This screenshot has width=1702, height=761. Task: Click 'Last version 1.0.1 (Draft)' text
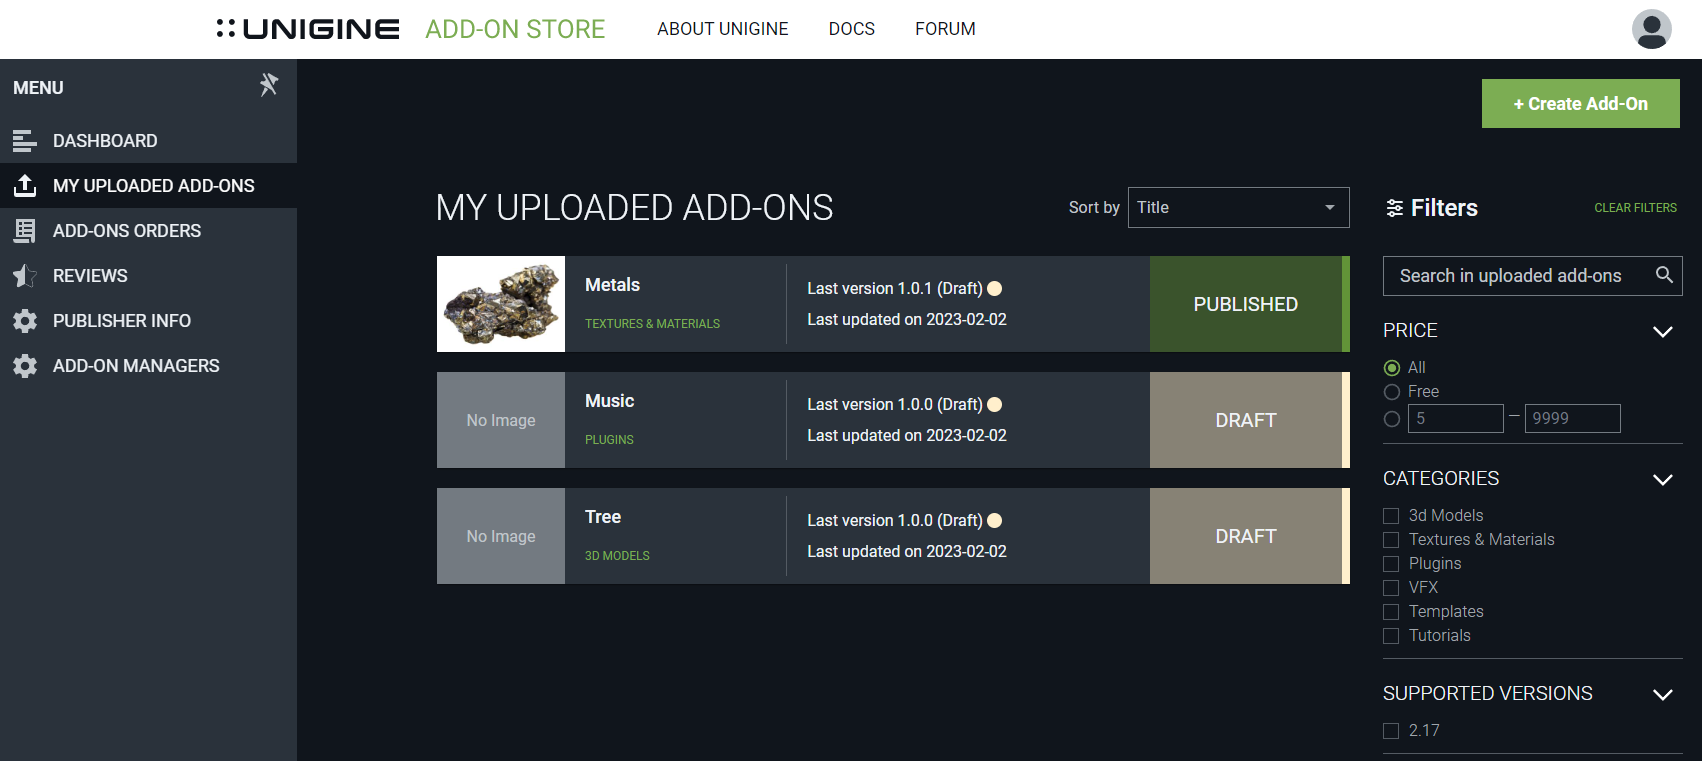pos(895,289)
